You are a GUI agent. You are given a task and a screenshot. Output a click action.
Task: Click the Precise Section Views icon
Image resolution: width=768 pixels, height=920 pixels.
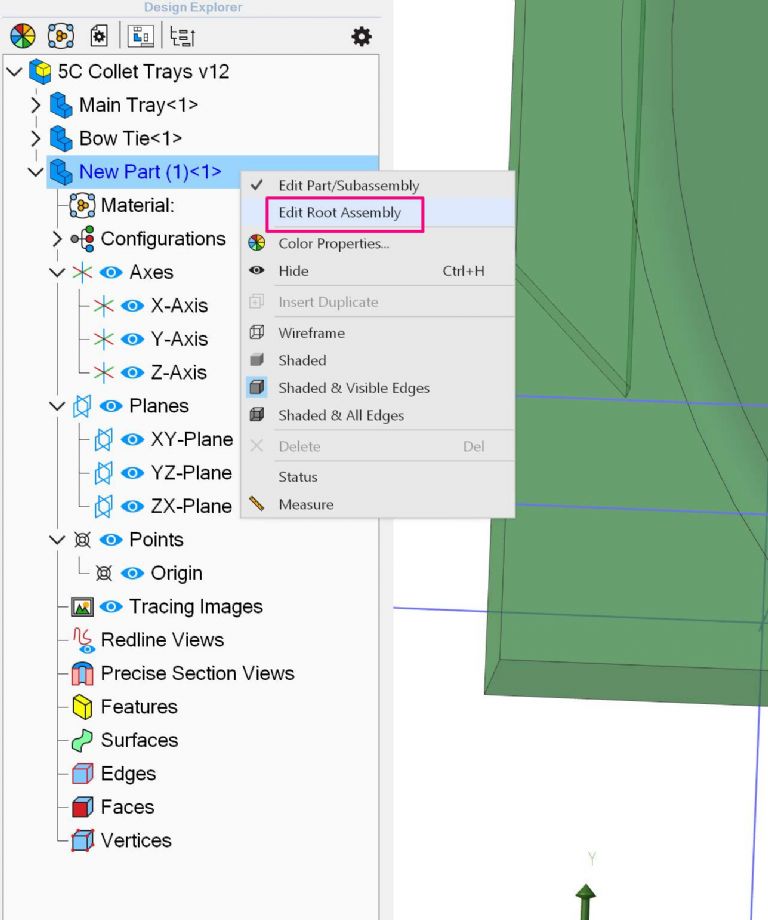point(83,674)
